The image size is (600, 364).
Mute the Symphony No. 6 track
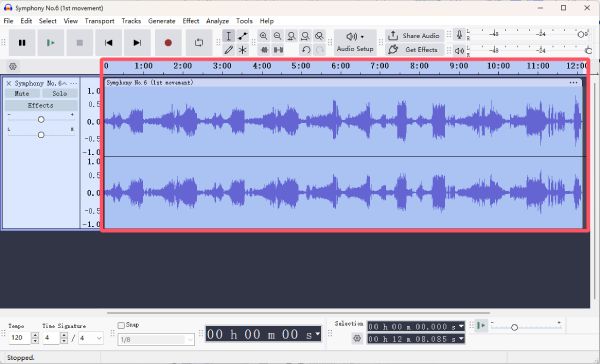(x=22, y=93)
